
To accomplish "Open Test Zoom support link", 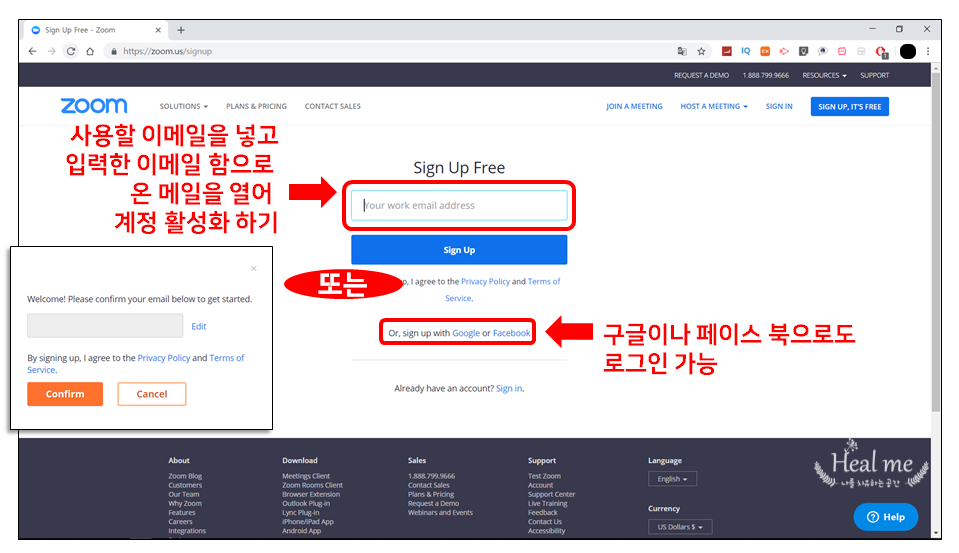I will click(x=544, y=476).
